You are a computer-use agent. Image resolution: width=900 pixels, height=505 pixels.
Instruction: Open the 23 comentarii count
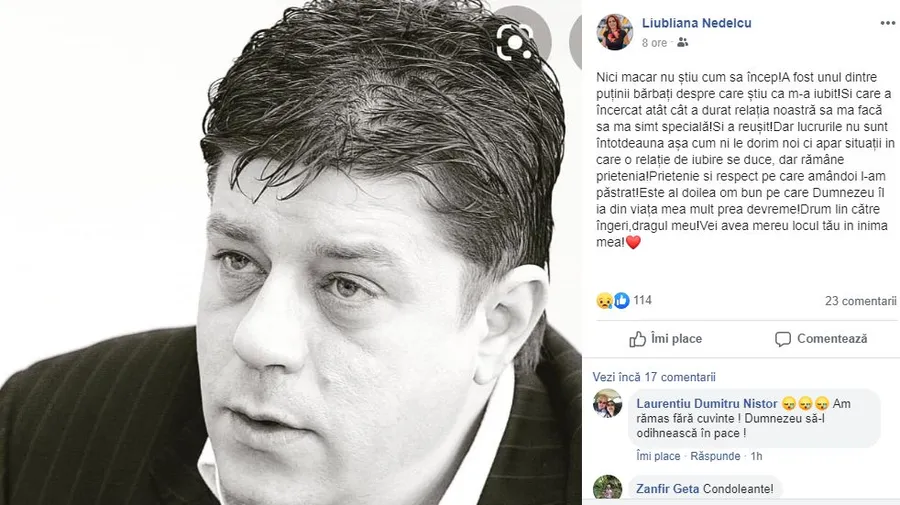pyautogui.click(x=860, y=301)
